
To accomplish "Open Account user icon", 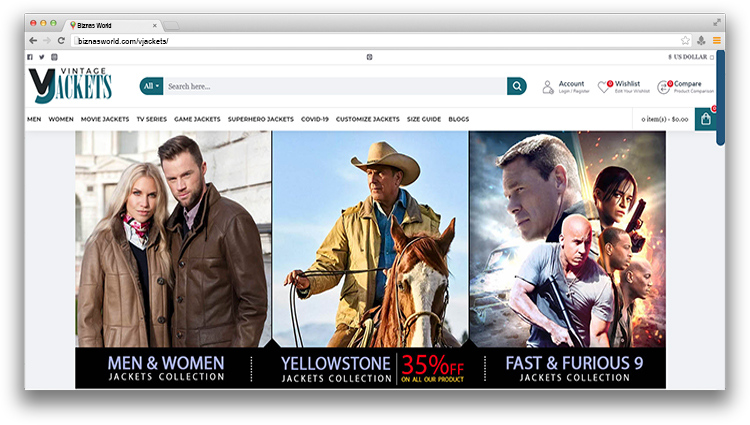I will click(x=548, y=87).
